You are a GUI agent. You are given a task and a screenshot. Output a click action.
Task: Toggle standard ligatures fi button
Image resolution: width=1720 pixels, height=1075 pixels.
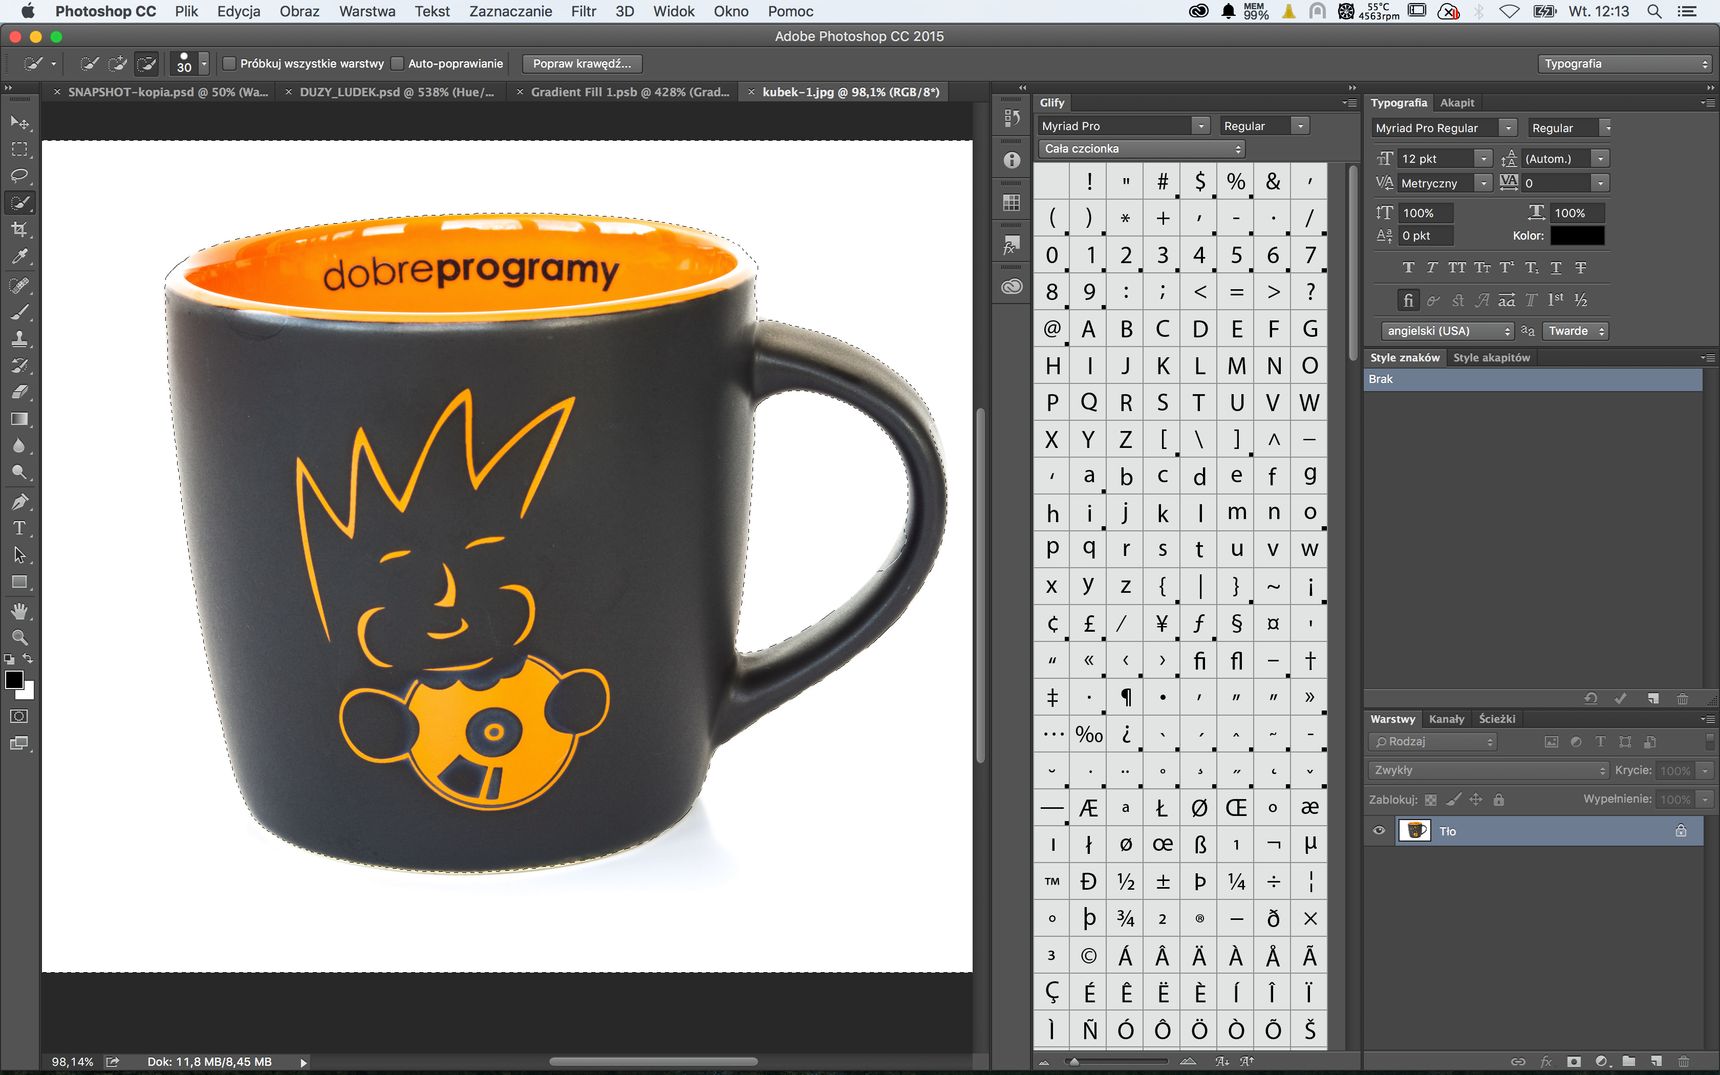(1408, 300)
